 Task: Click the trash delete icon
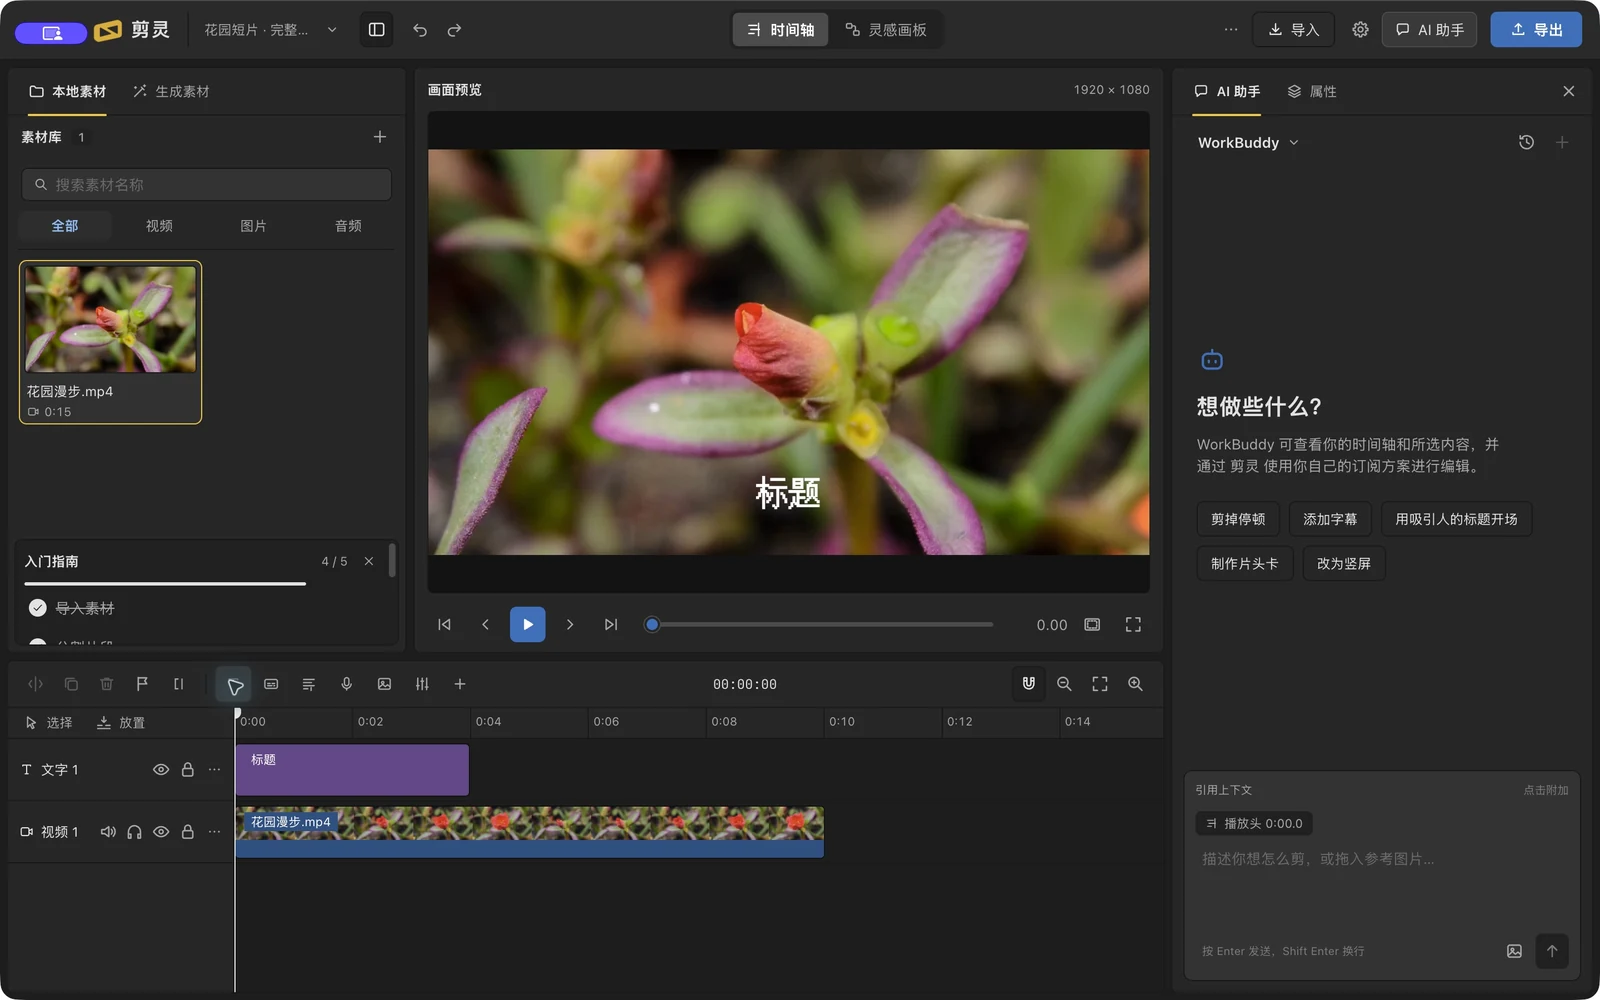point(107,684)
